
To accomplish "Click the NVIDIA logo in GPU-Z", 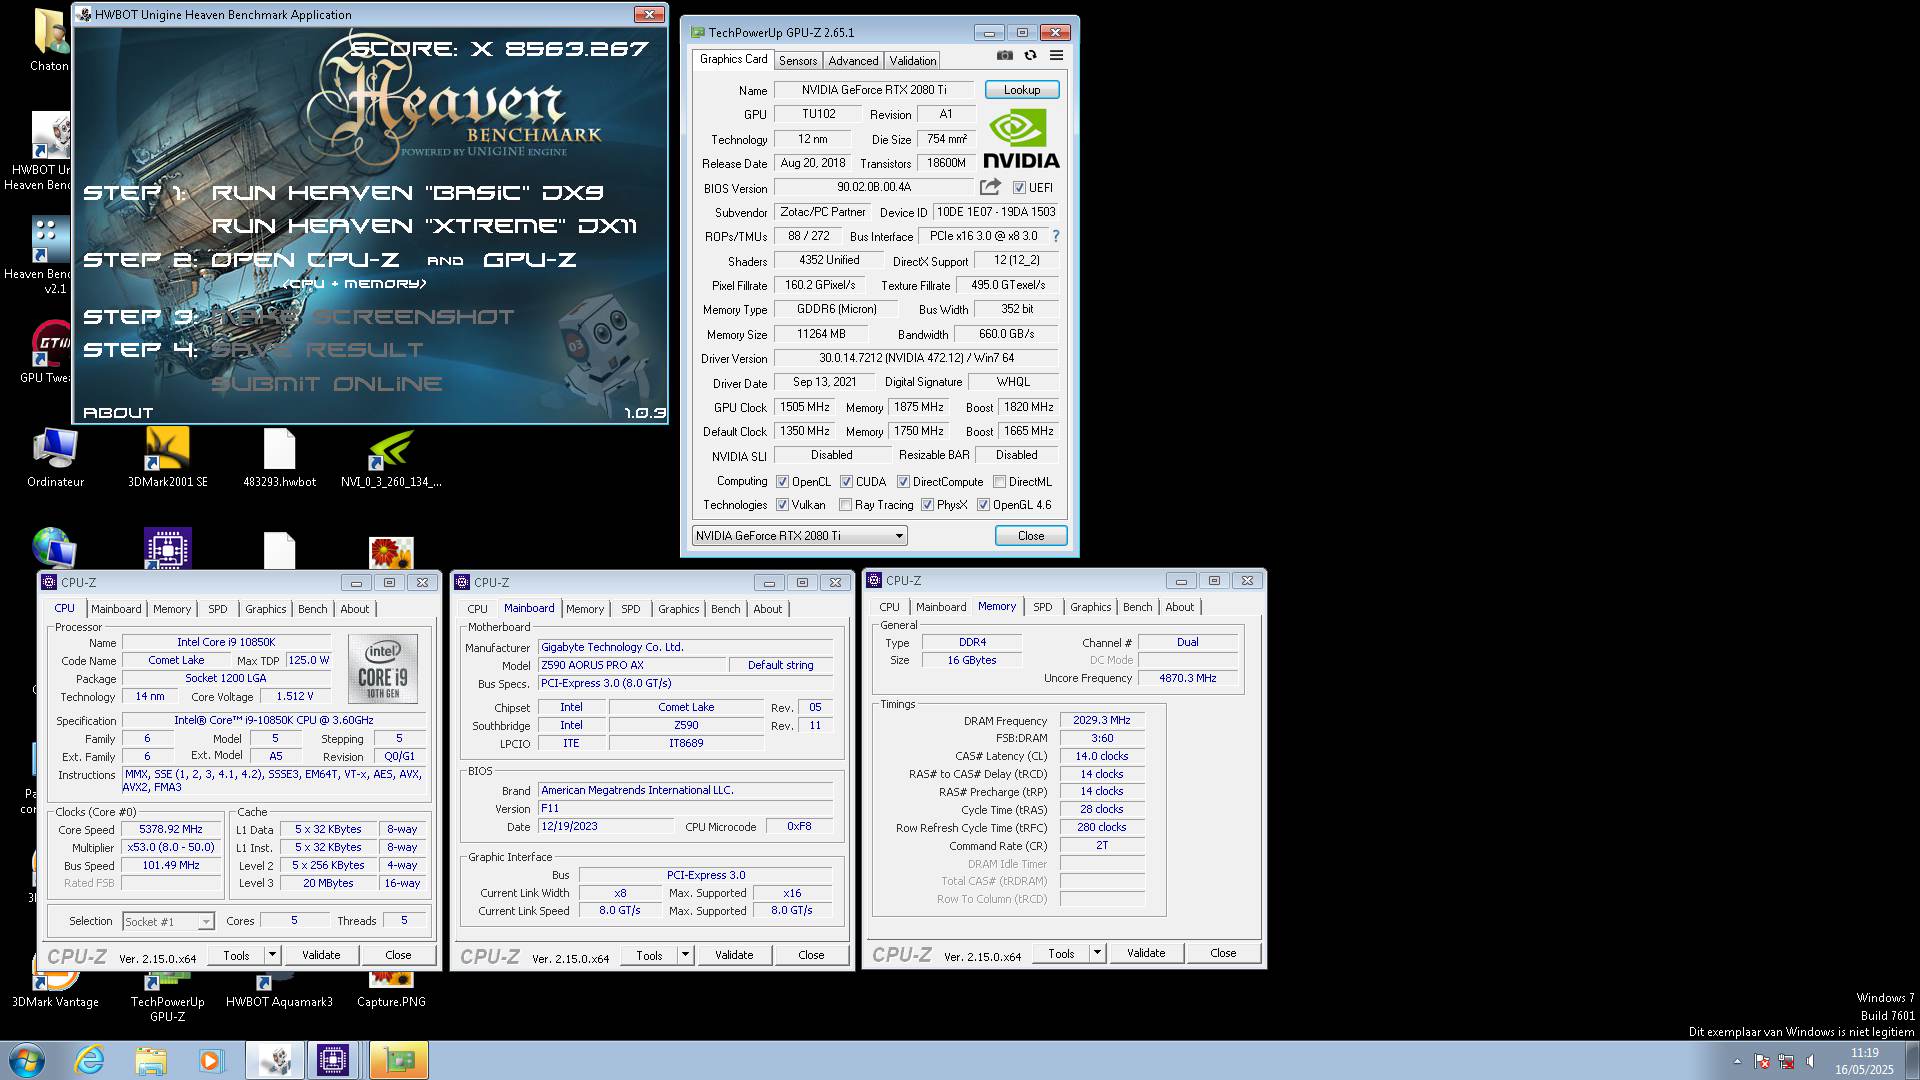I will coord(1021,140).
